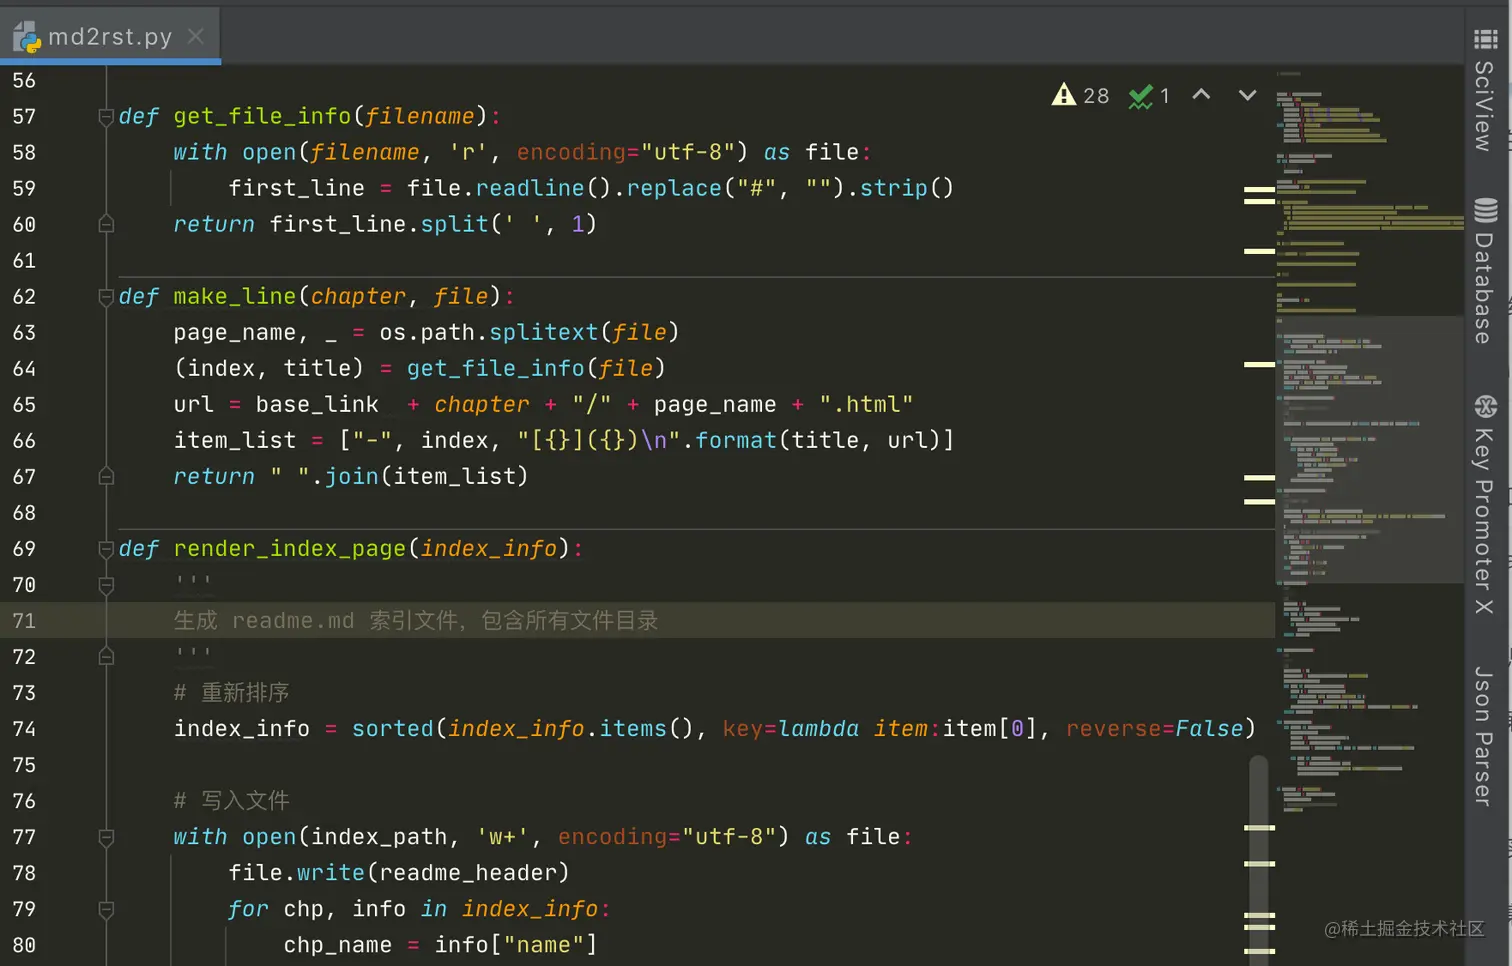Go to next highlighted error arrow
Viewport: 1512px width, 966px height.
[1247, 95]
